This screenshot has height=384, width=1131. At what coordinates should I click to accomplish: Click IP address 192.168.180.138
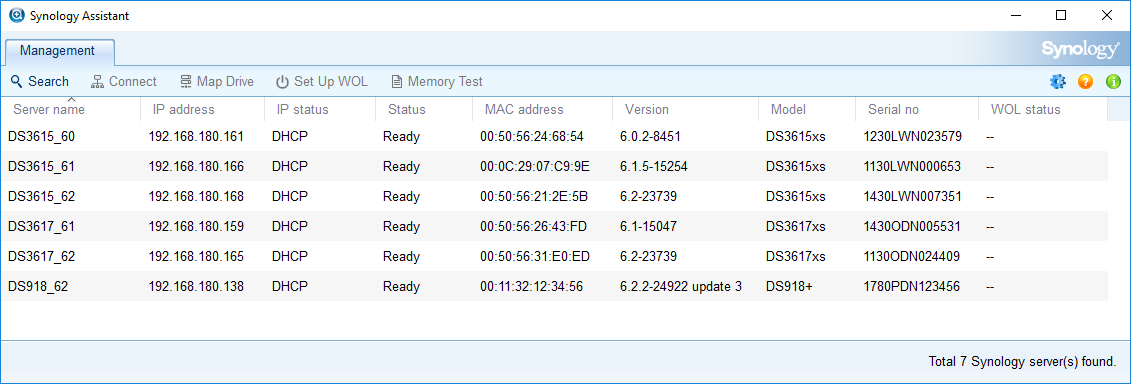(196, 287)
